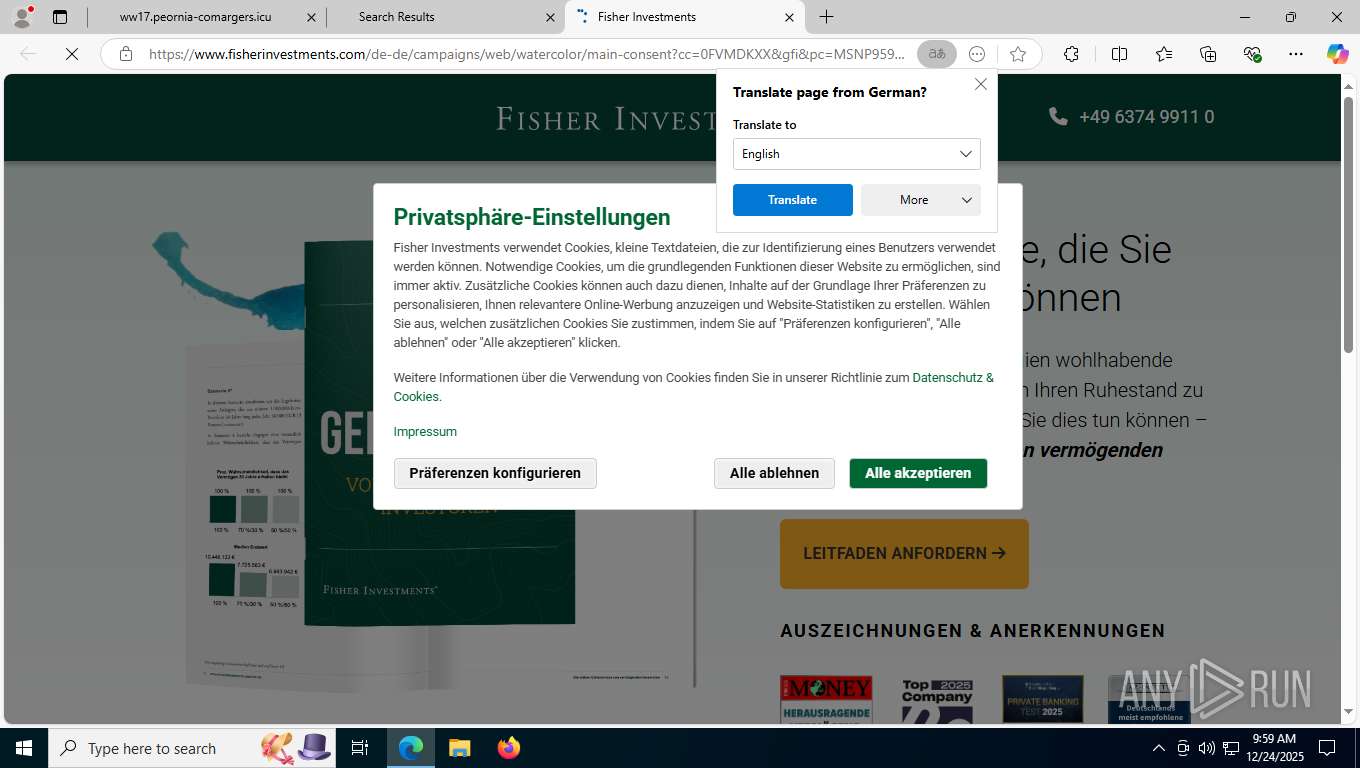Open Firefox from taskbar

point(509,748)
